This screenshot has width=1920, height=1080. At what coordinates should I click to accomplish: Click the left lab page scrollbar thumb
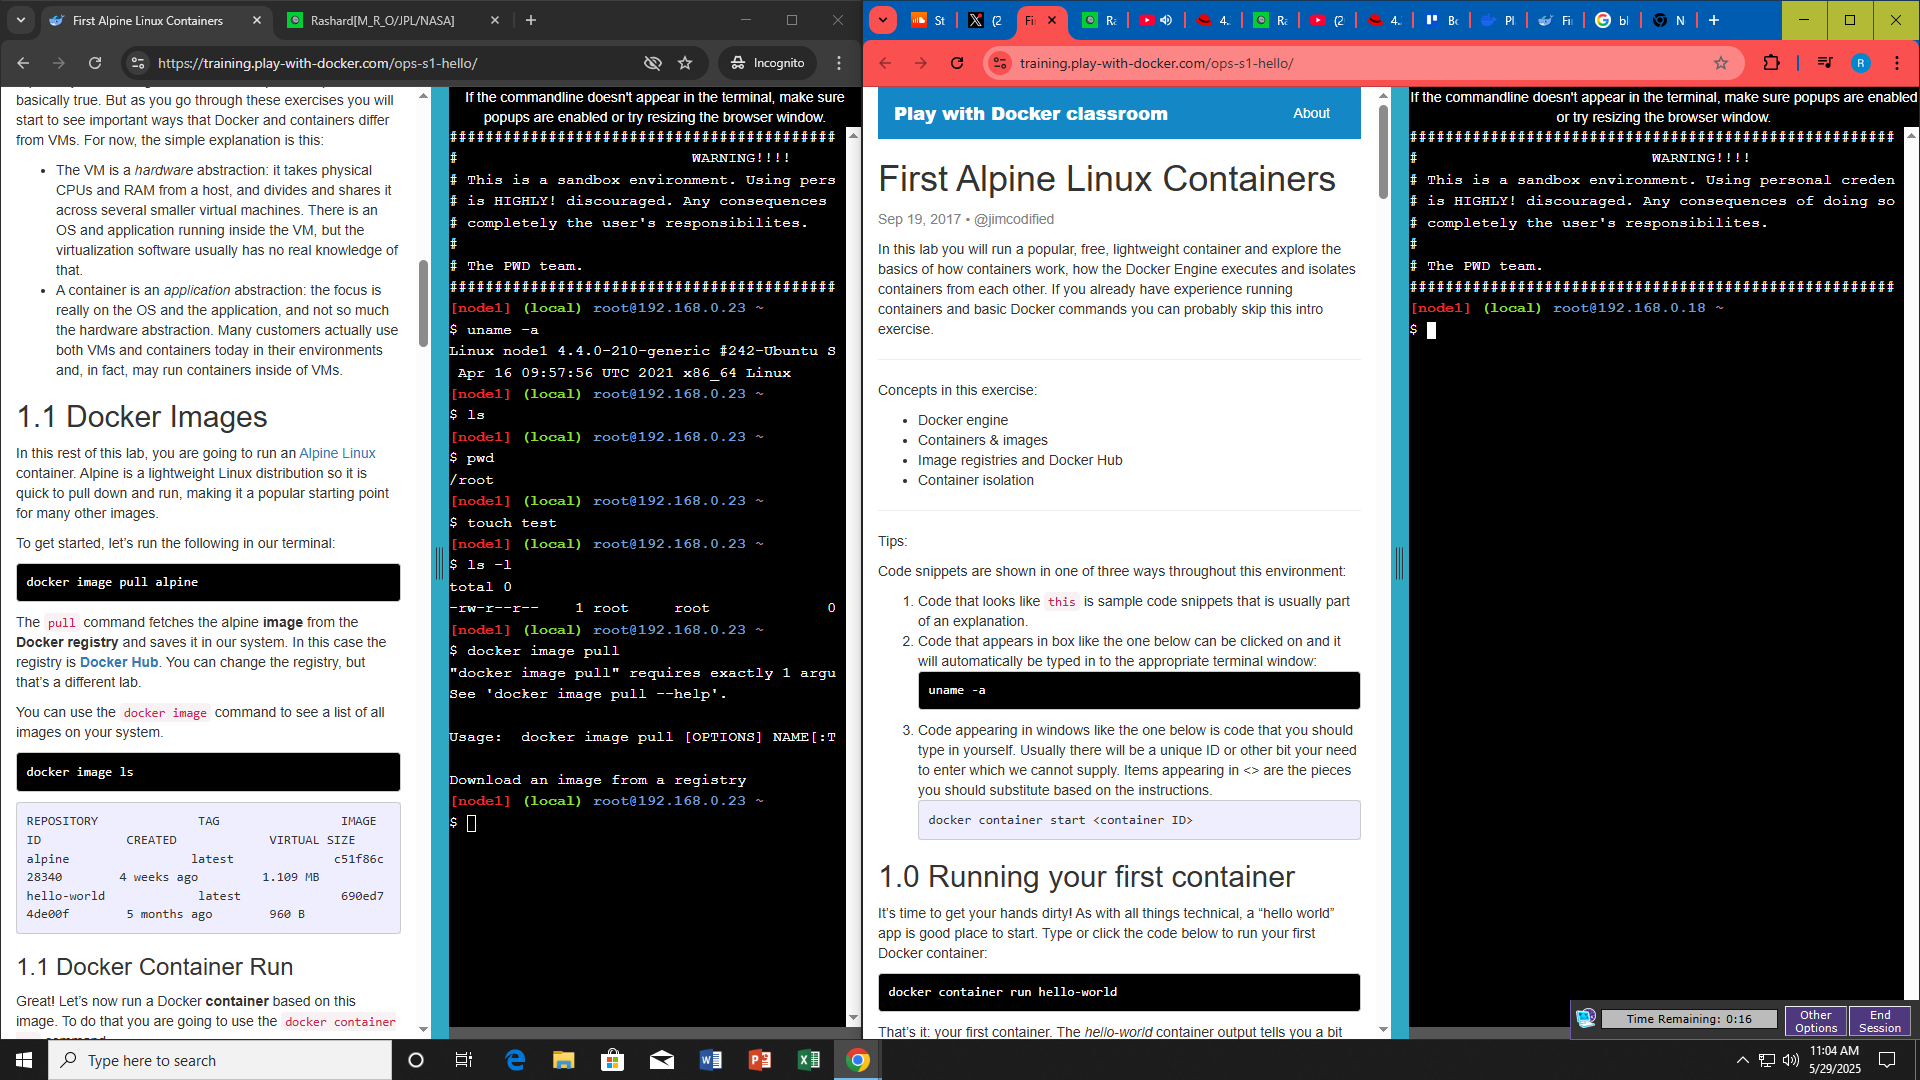point(424,304)
